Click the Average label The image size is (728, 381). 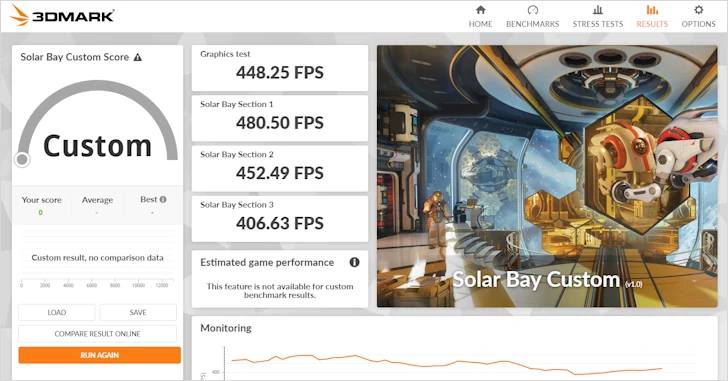(98, 200)
